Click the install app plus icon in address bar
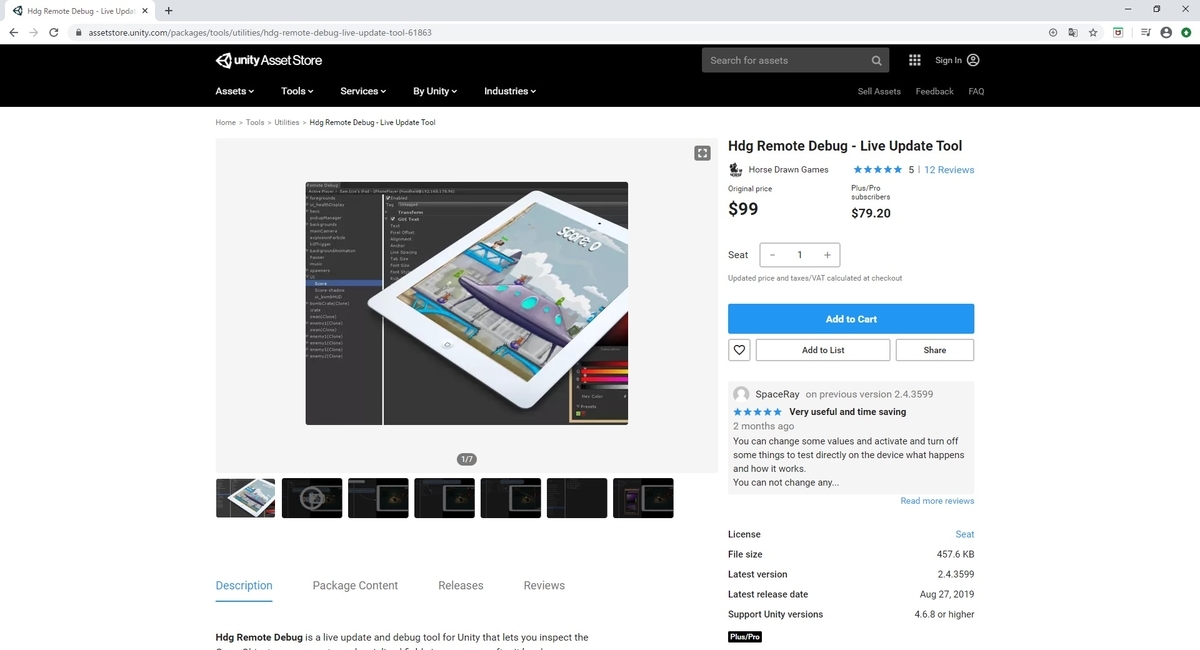The height and width of the screenshot is (650, 1200). [x=1053, y=32]
